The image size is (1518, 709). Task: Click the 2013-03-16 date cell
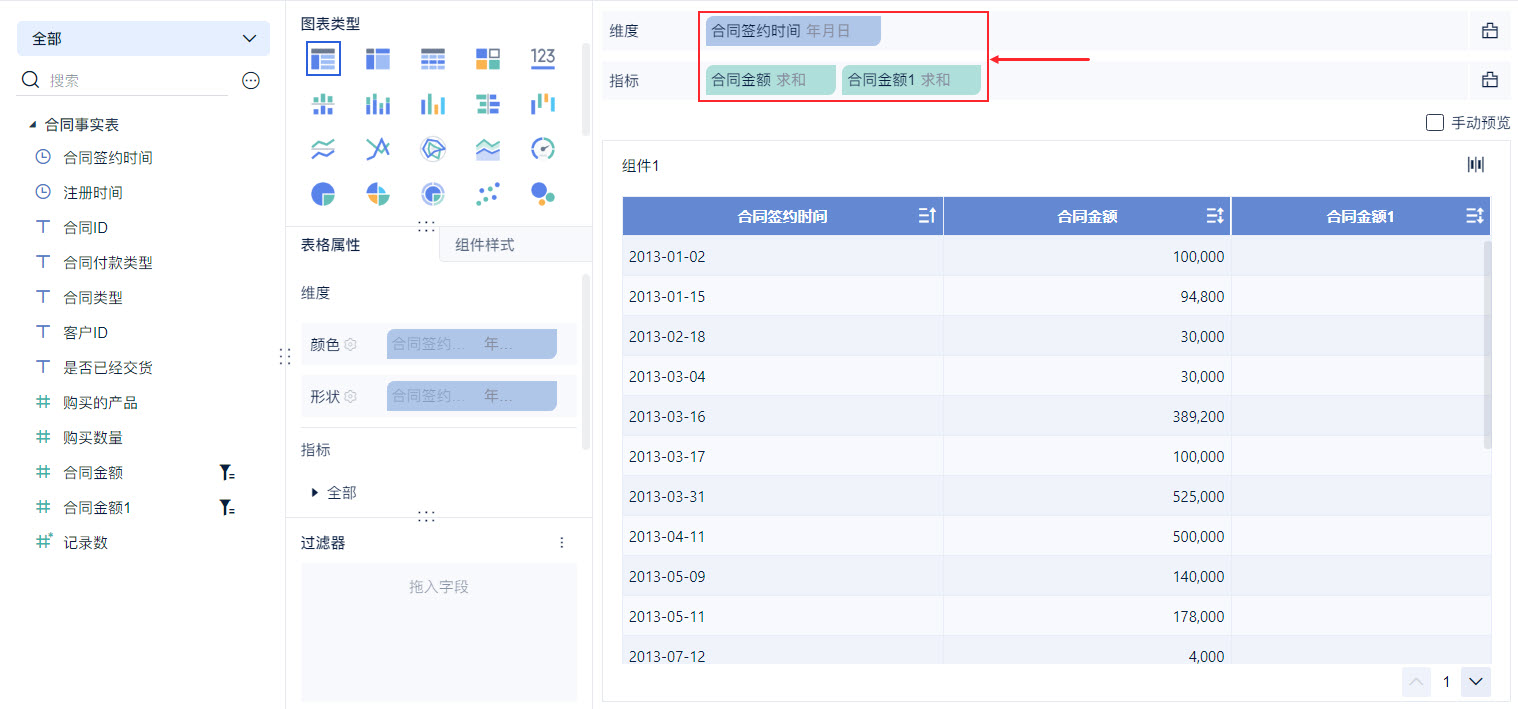pyautogui.click(x=783, y=416)
